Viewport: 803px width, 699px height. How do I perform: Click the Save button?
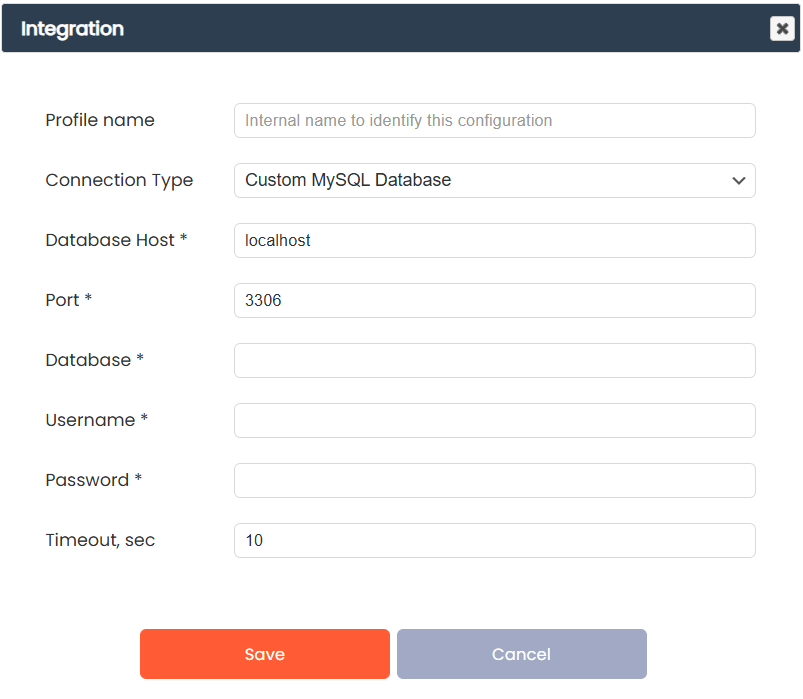[264, 654]
